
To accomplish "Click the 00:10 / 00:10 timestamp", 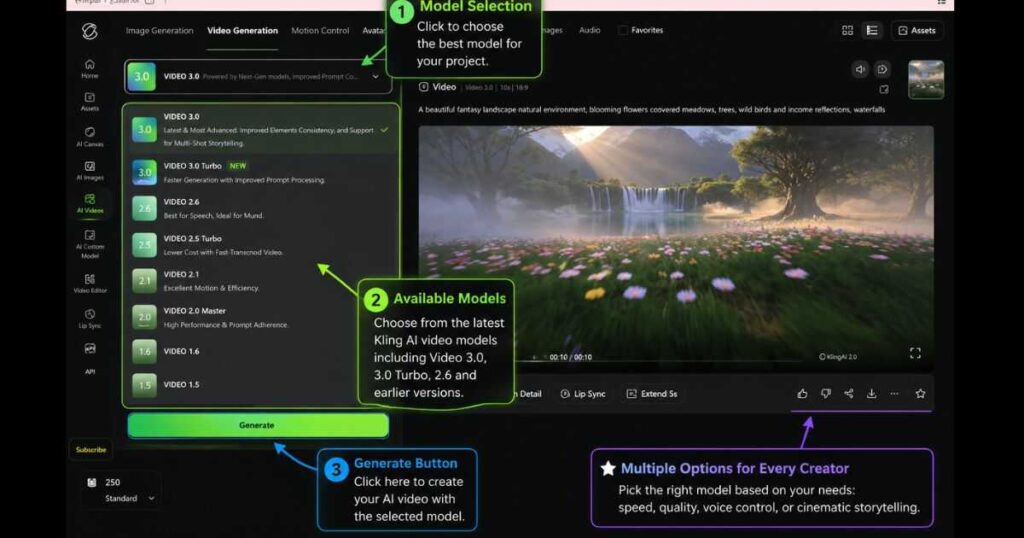I will (570, 357).
